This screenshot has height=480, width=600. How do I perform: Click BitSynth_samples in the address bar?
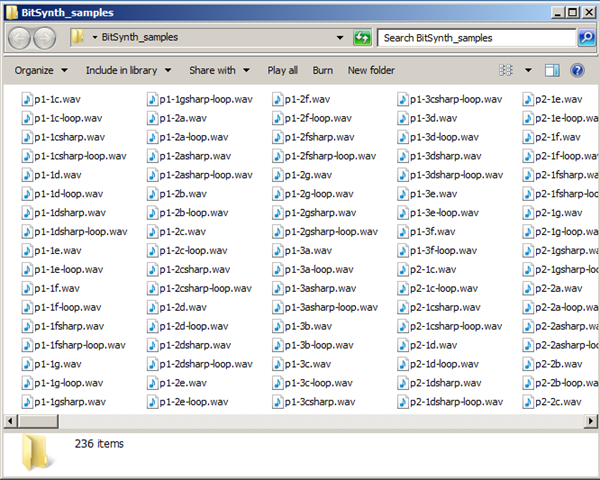pyautogui.click(x=140, y=37)
